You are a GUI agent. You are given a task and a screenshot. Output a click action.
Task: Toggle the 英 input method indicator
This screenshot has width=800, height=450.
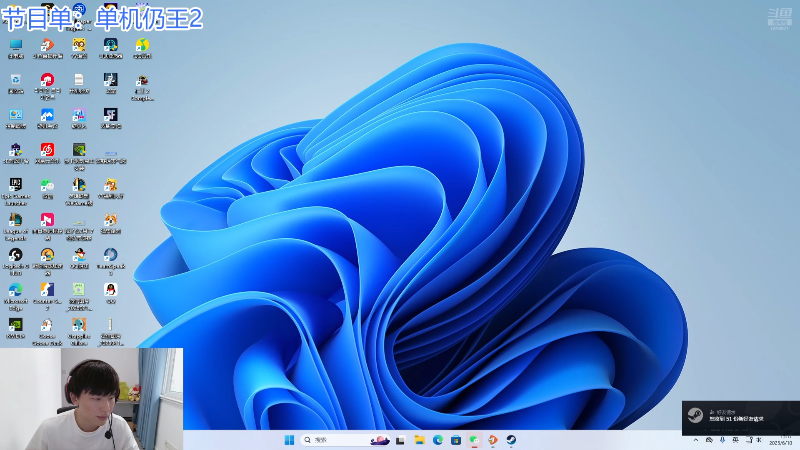(x=735, y=440)
